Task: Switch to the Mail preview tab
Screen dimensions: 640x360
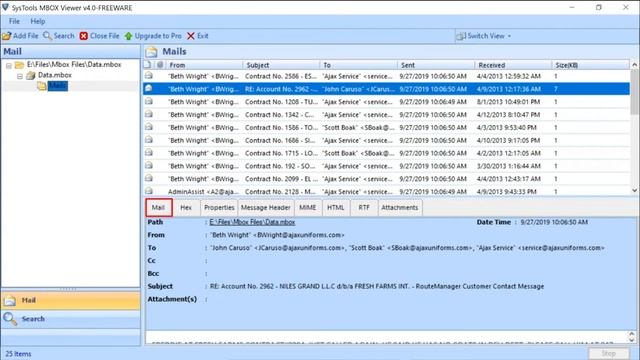Action: (x=158, y=207)
